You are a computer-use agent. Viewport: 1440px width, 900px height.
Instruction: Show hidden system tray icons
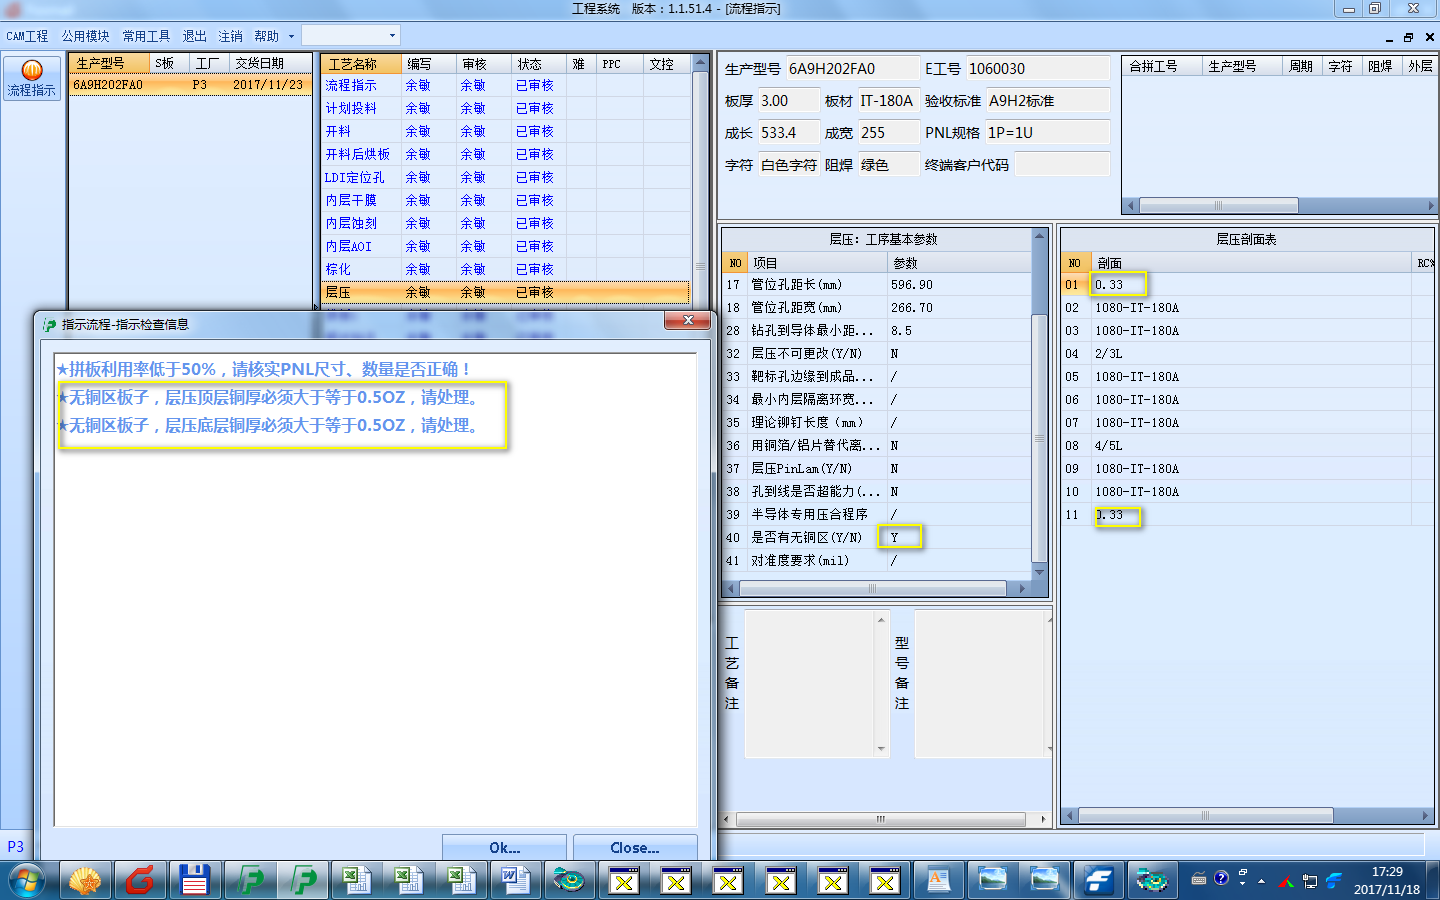pos(1261,881)
